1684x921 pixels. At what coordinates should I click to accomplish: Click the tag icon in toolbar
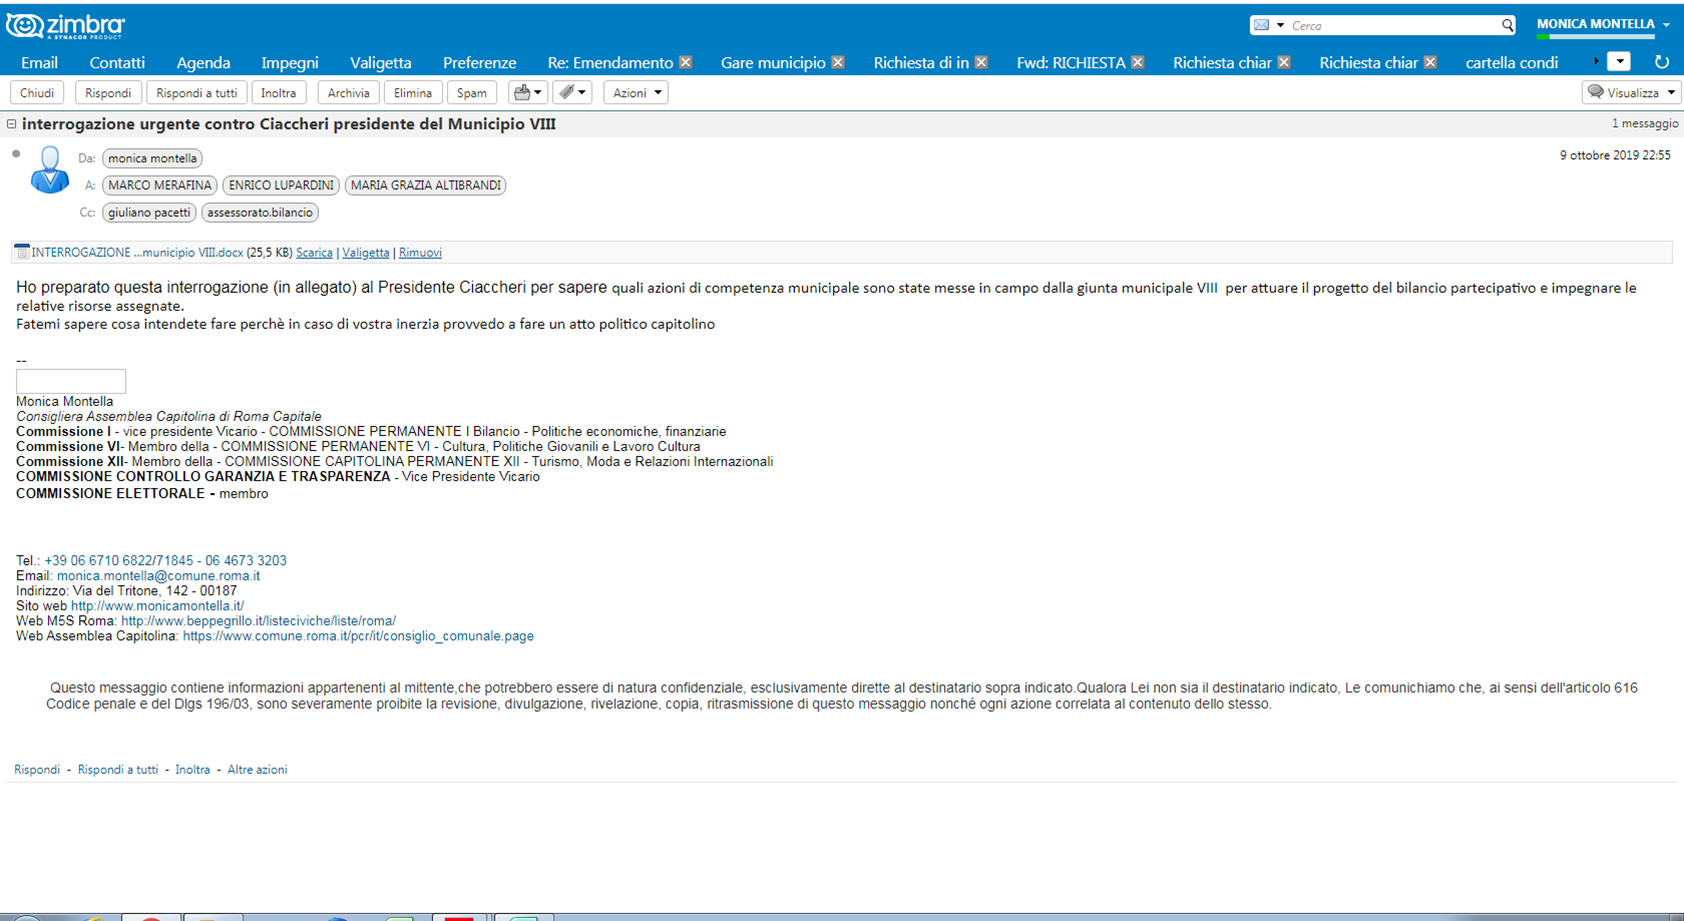(566, 92)
